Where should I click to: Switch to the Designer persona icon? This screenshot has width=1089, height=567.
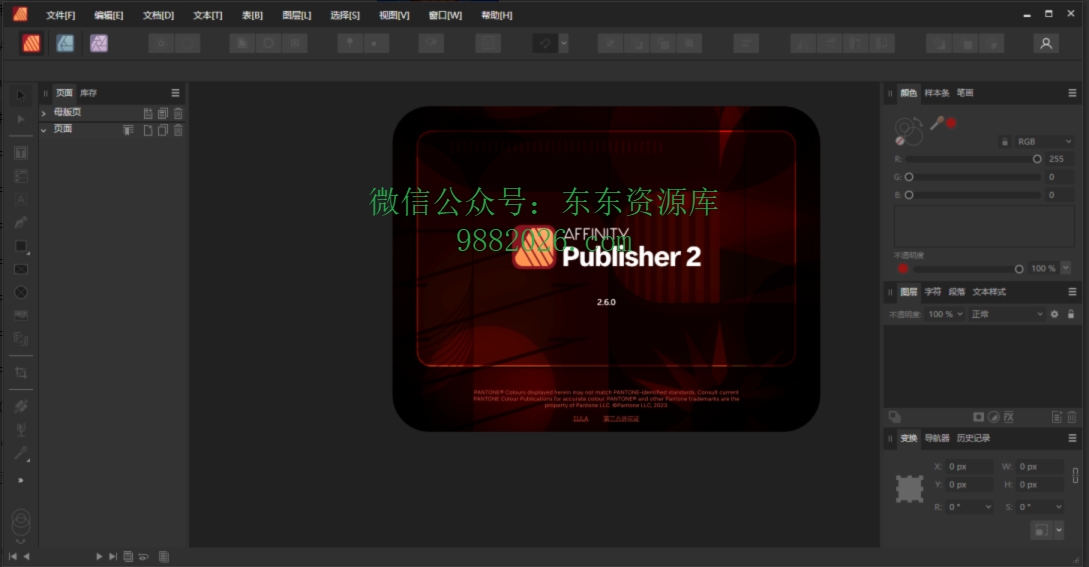tap(65, 43)
